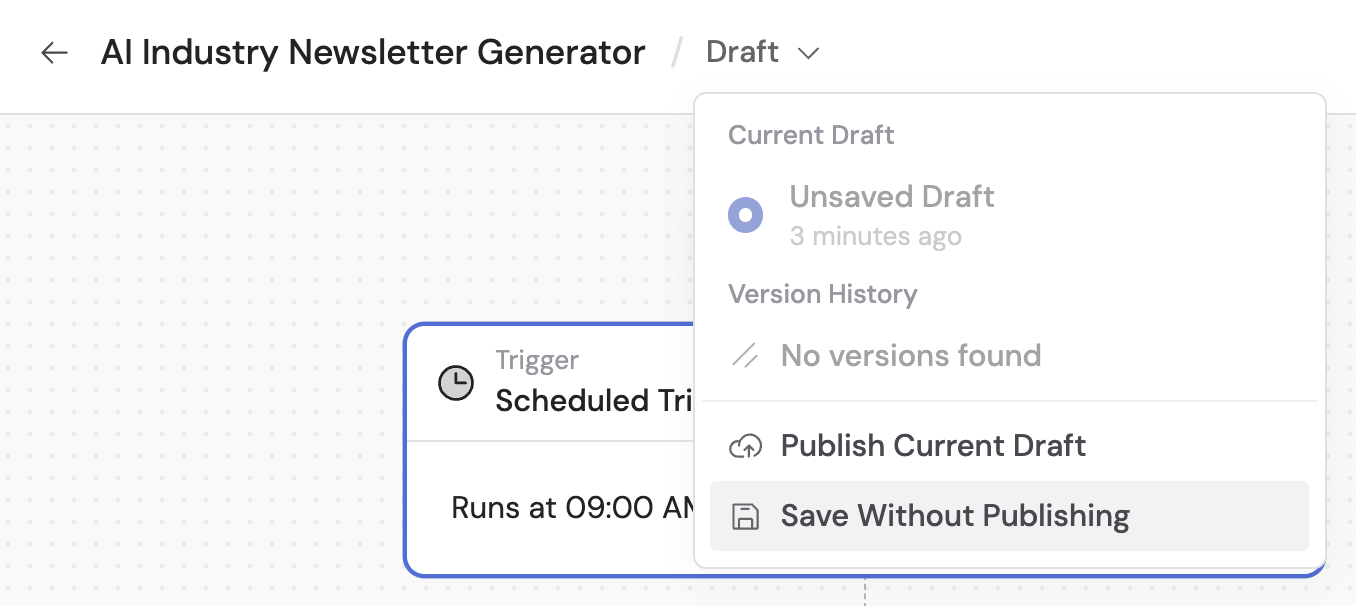Click the 3 minutes ago timestamp
Viewport: 1356px width, 606px height.
point(876,236)
